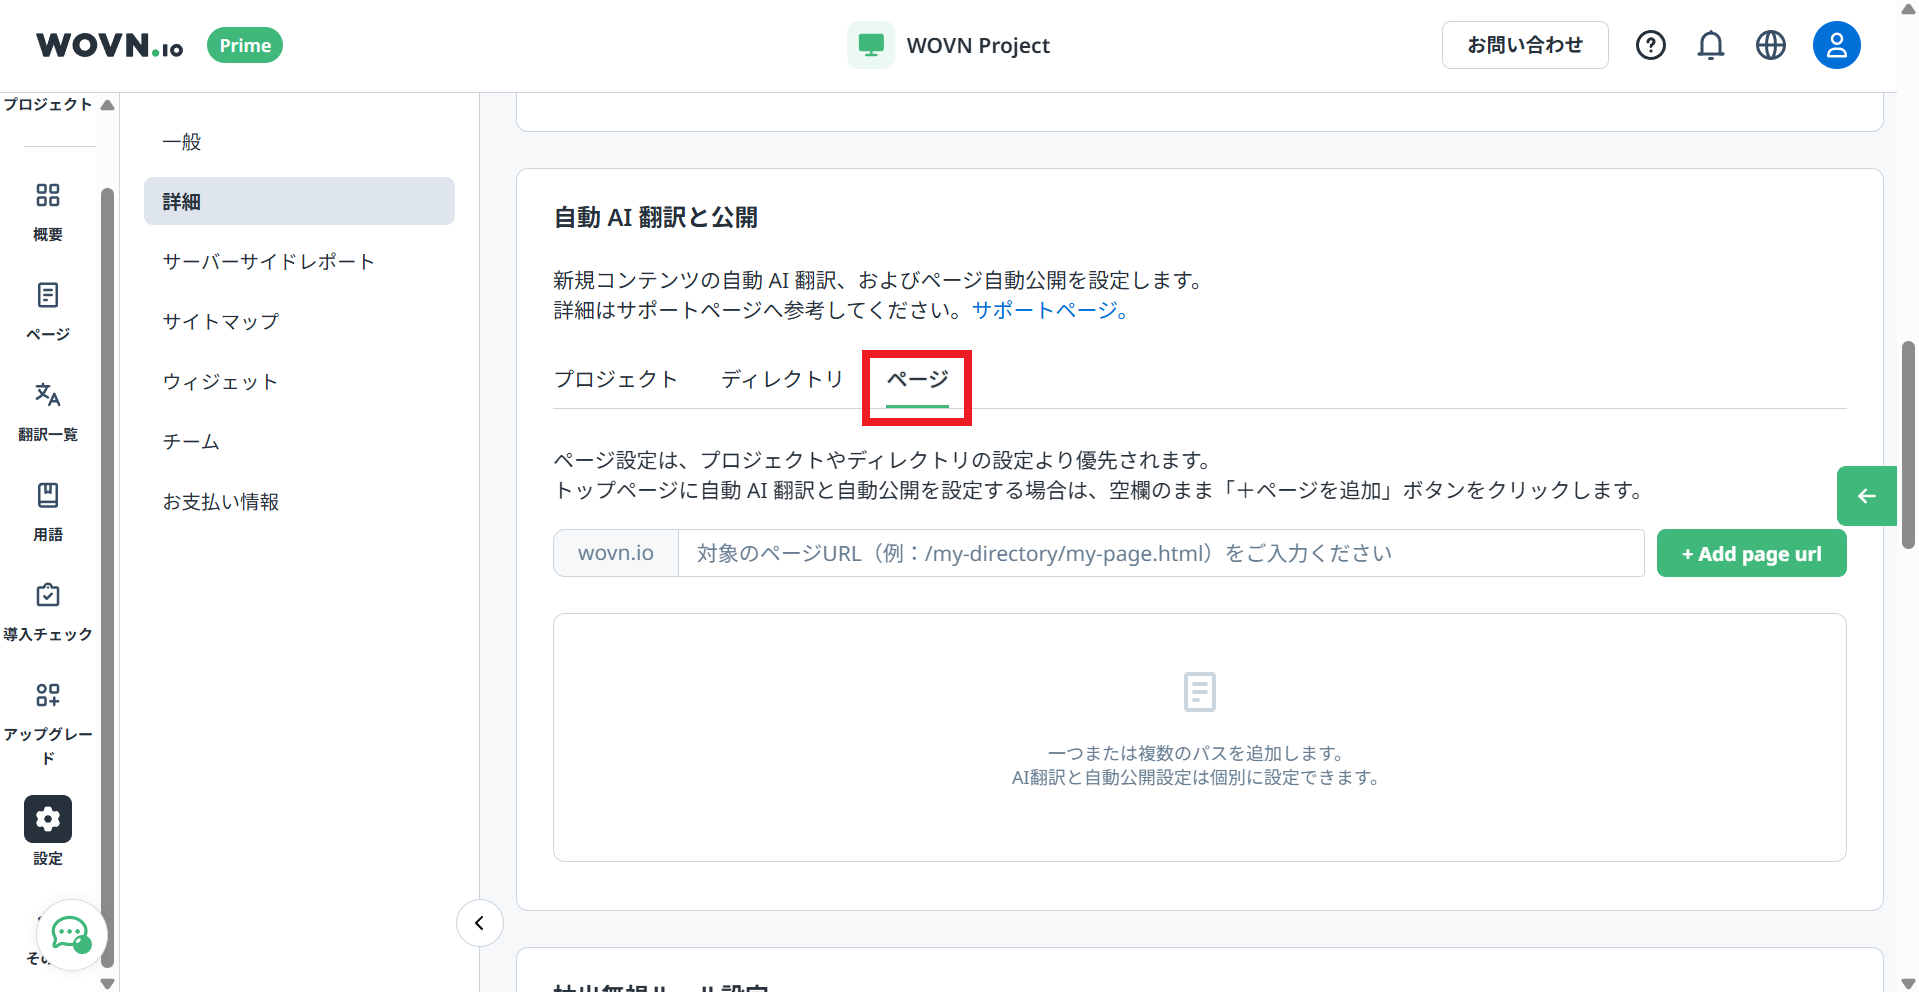
Task: Open the 設定 settings gear icon
Action: pyautogui.click(x=48, y=819)
